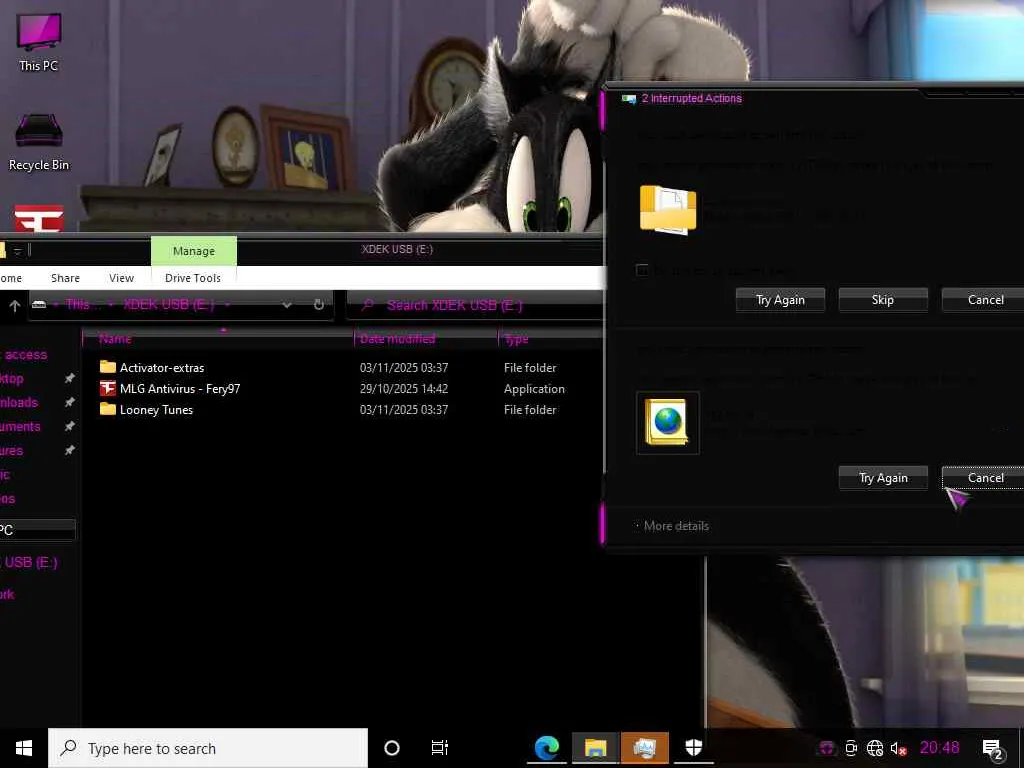Open Task View on the taskbar
The width and height of the screenshot is (1024, 768).
[440, 748]
